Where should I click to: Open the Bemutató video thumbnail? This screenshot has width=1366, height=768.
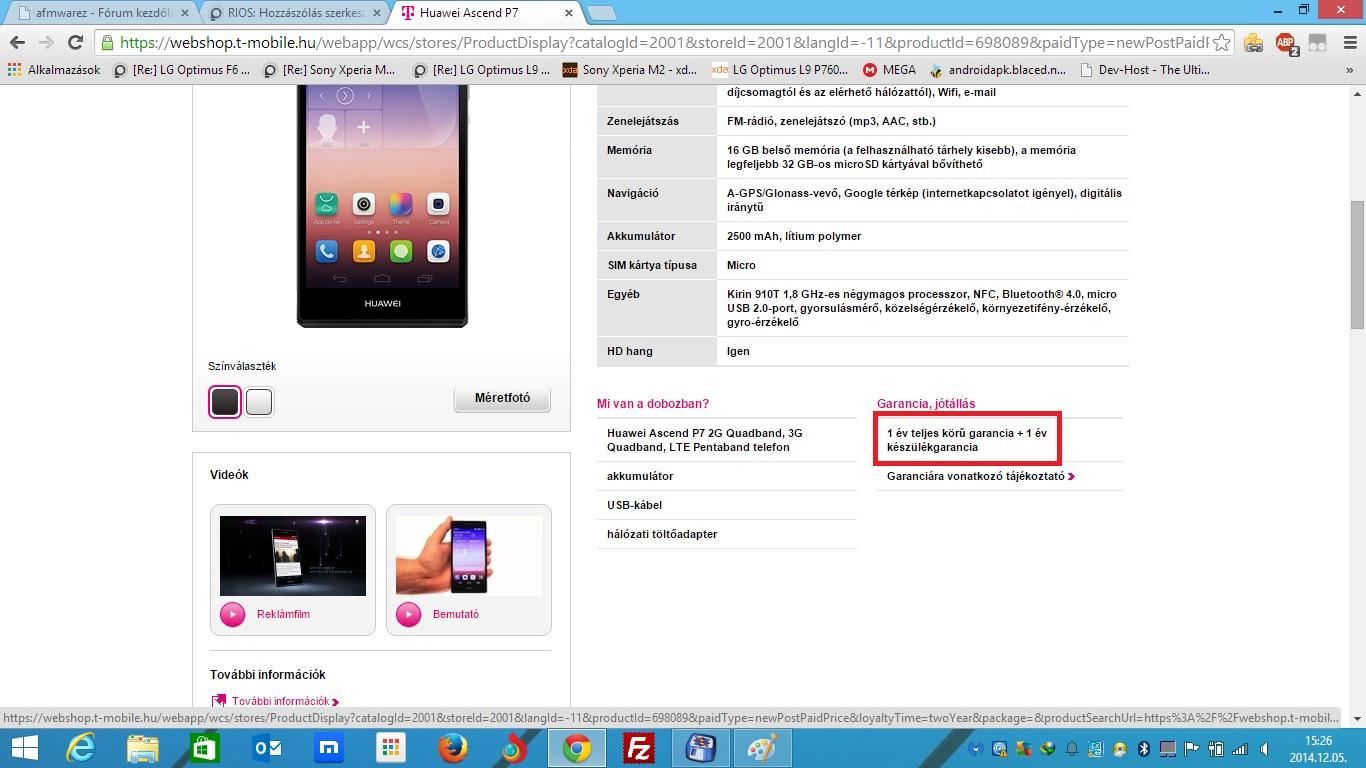[469, 556]
